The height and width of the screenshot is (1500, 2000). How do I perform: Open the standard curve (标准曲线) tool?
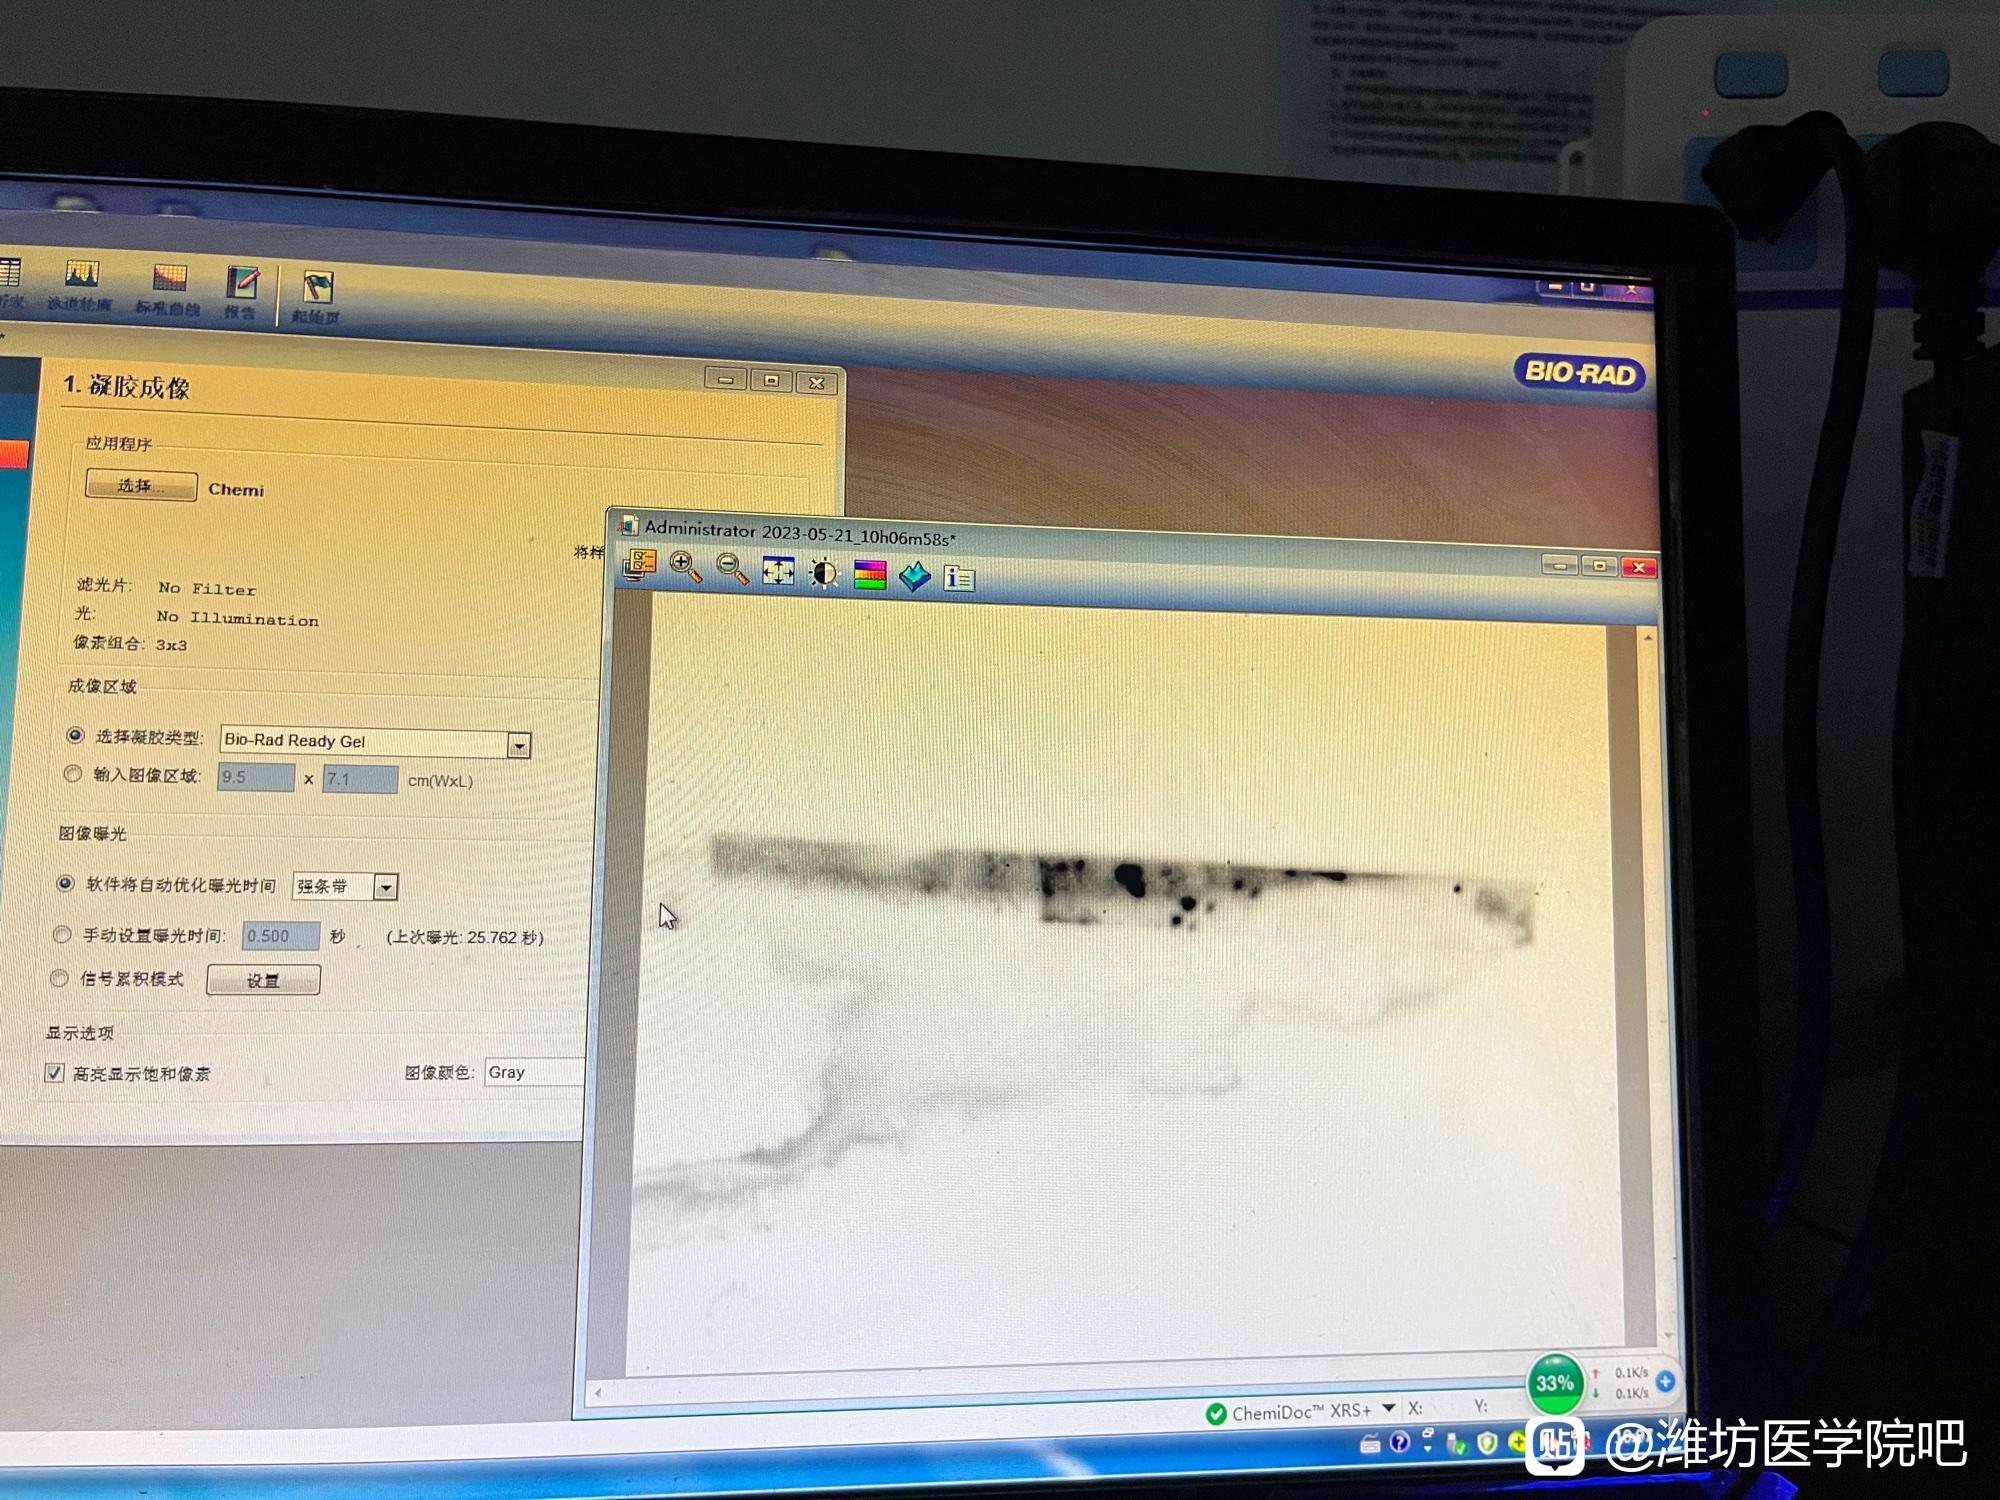point(168,290)
